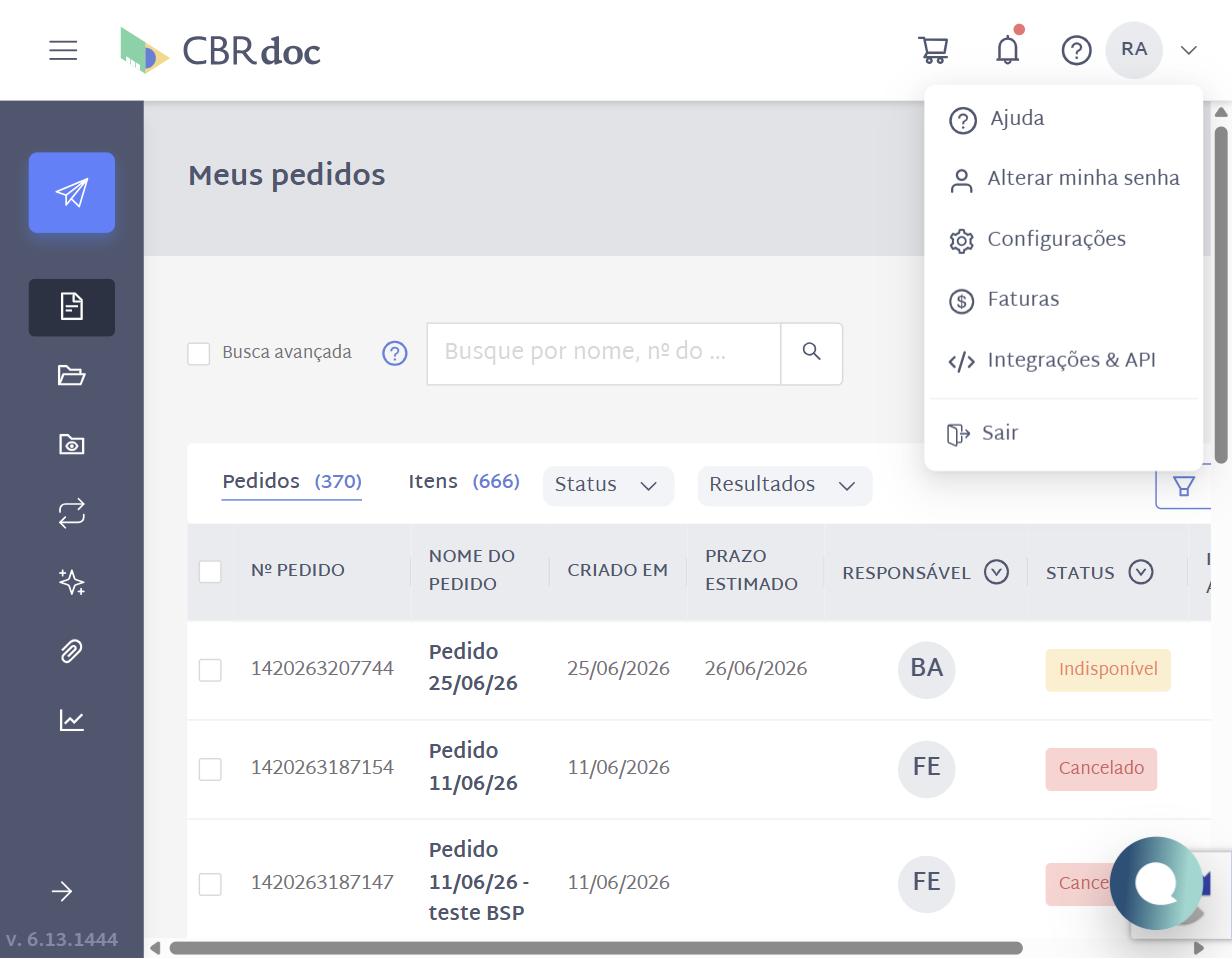
Task: Click the funnel filter button
Action: [x=1184, y=486]
